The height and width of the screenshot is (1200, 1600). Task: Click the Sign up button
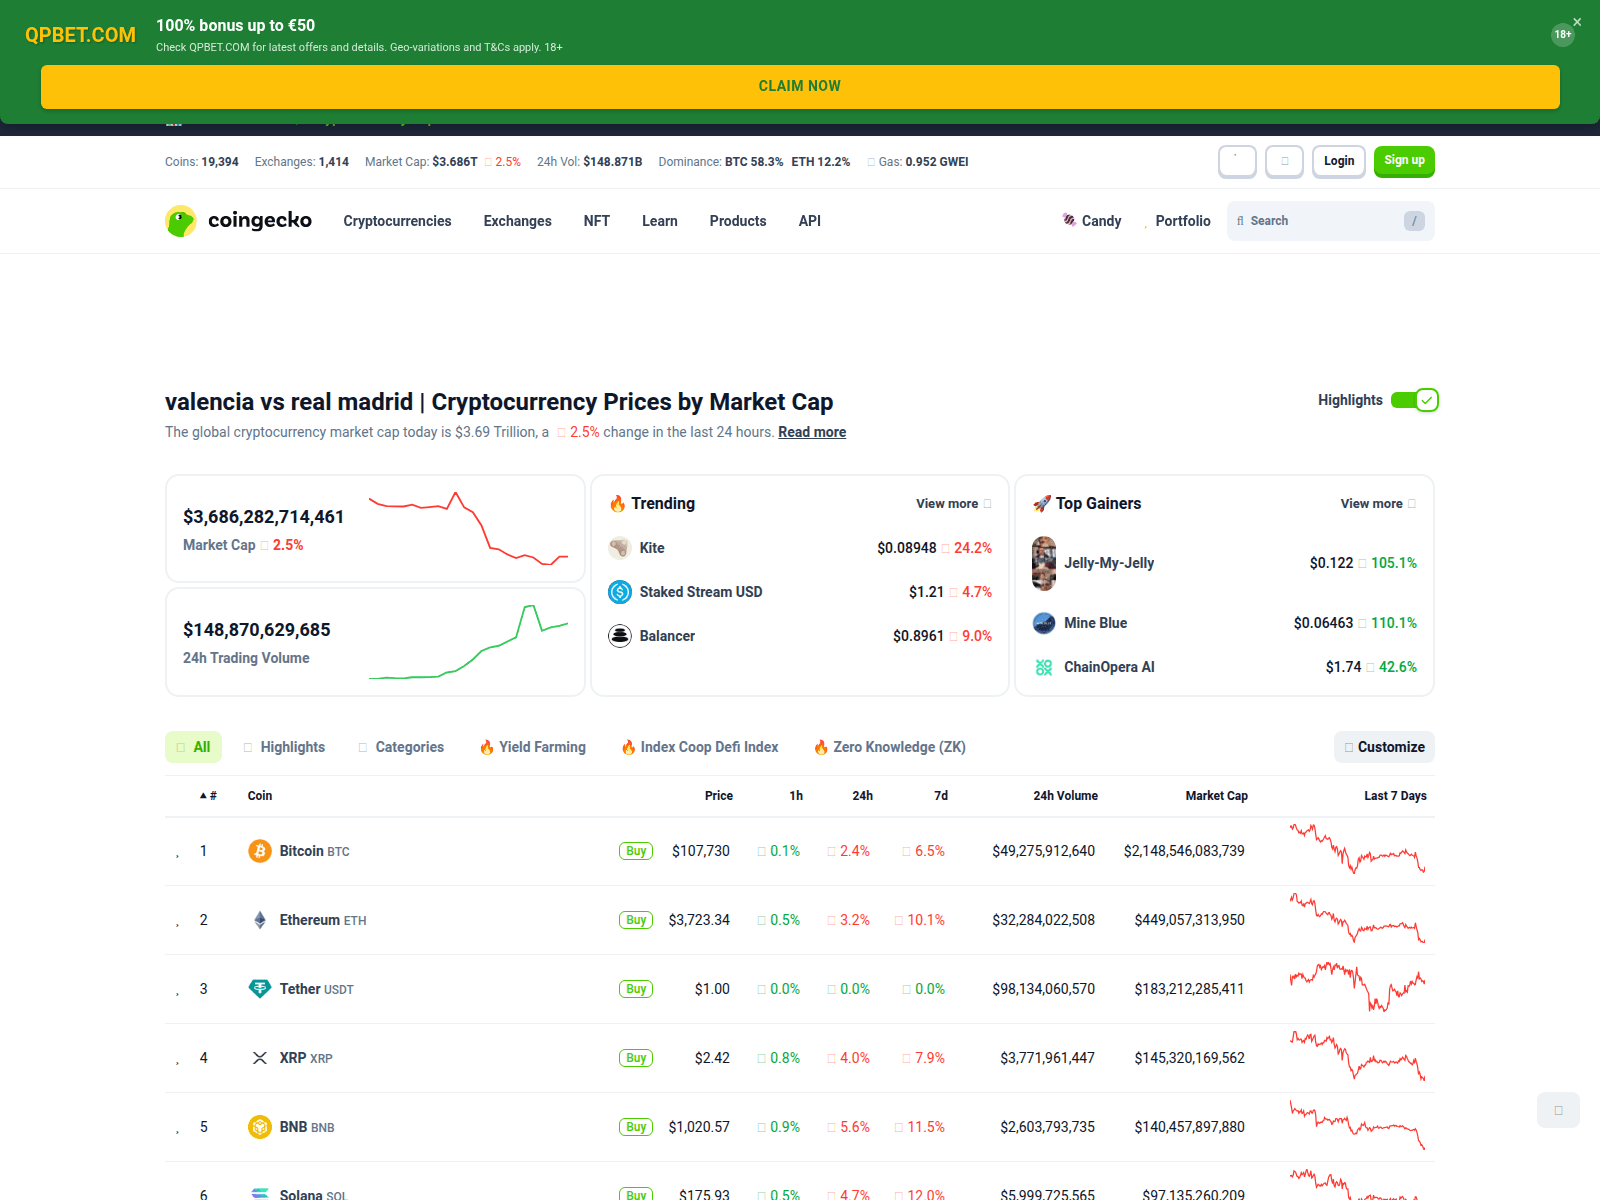(1404, 161)
